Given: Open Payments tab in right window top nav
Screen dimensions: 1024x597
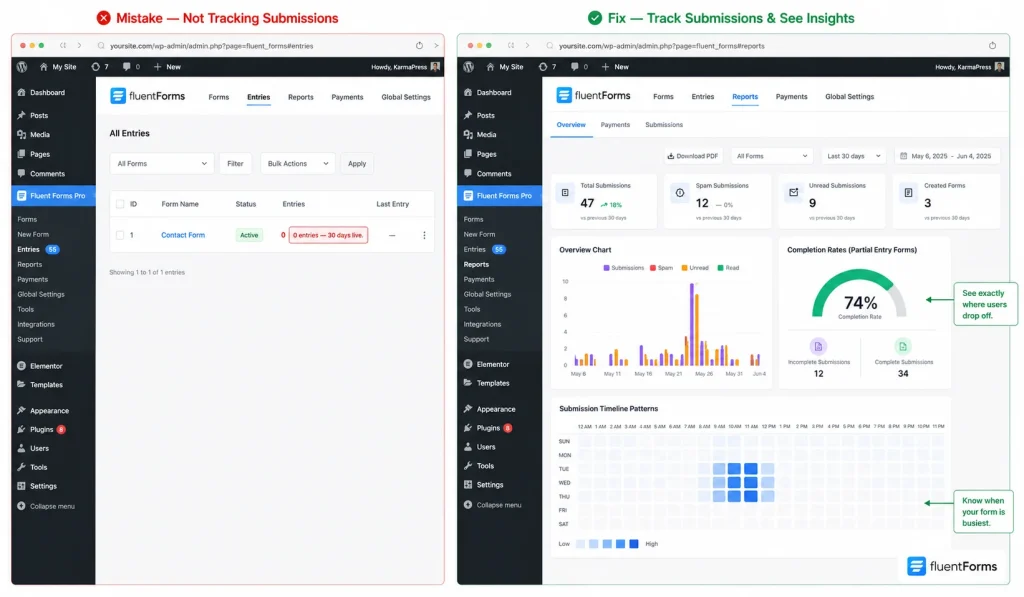Looking at the screenshot, I should (x=791, y=97).
